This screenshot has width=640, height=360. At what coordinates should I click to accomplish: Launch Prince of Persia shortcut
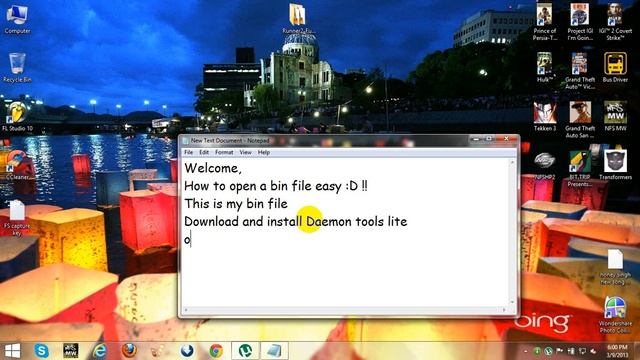[544, 22]
